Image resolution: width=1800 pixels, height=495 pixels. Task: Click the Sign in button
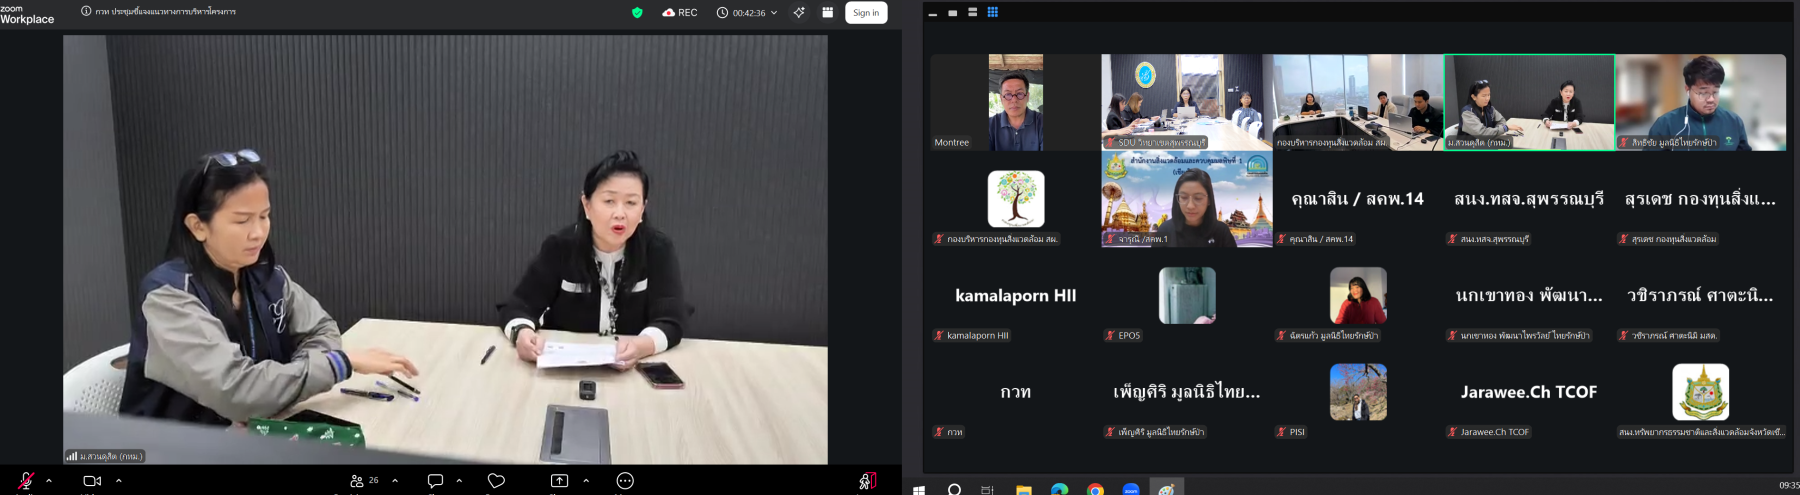866,13
